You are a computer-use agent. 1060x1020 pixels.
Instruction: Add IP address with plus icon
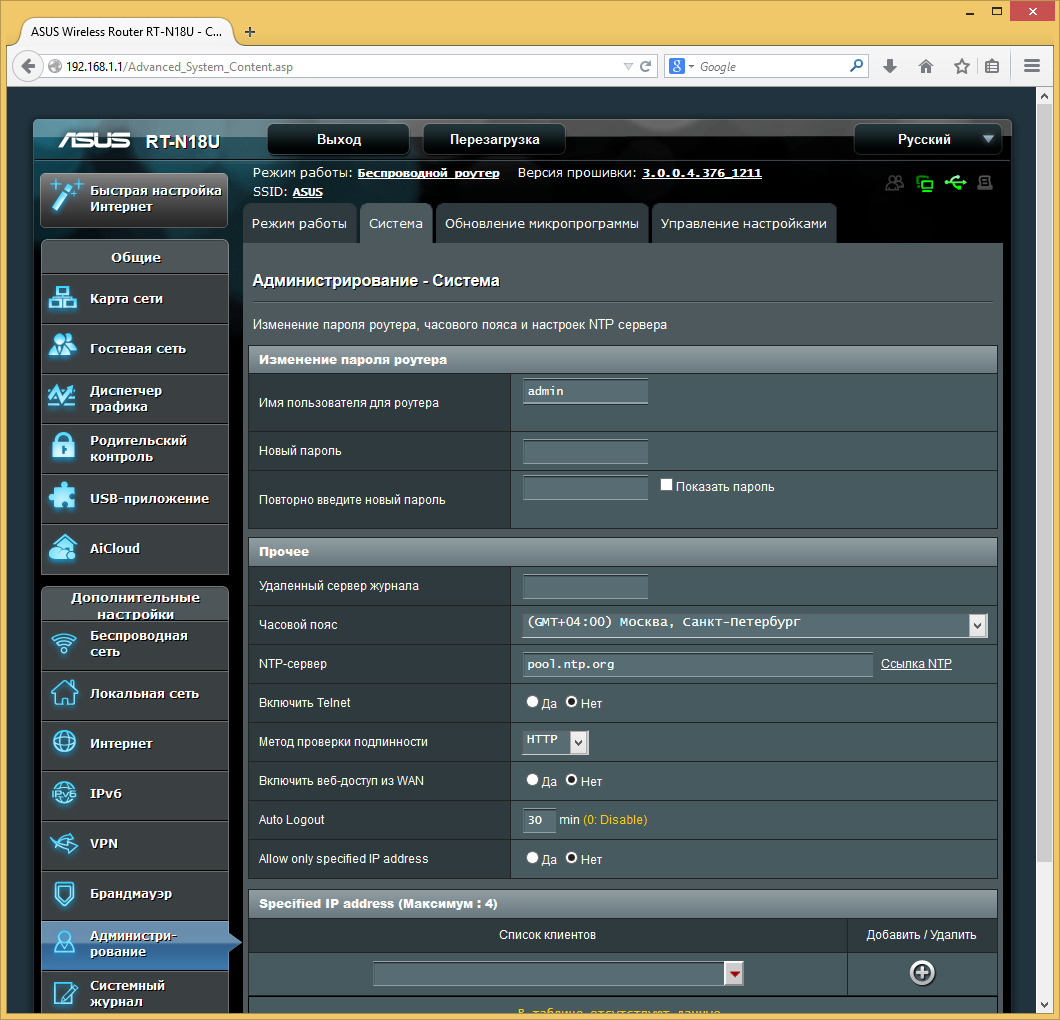922,973
